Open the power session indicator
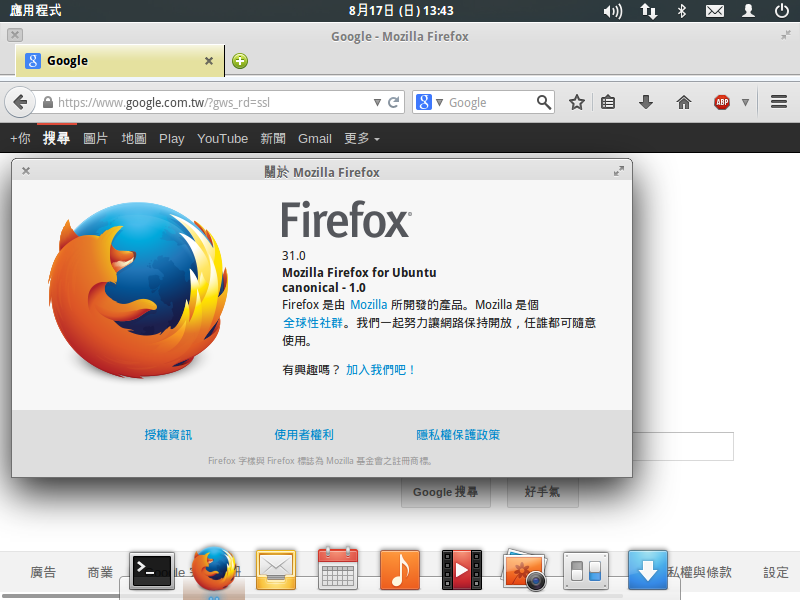This screenshot has width=800, height=600. coord(782,11)
